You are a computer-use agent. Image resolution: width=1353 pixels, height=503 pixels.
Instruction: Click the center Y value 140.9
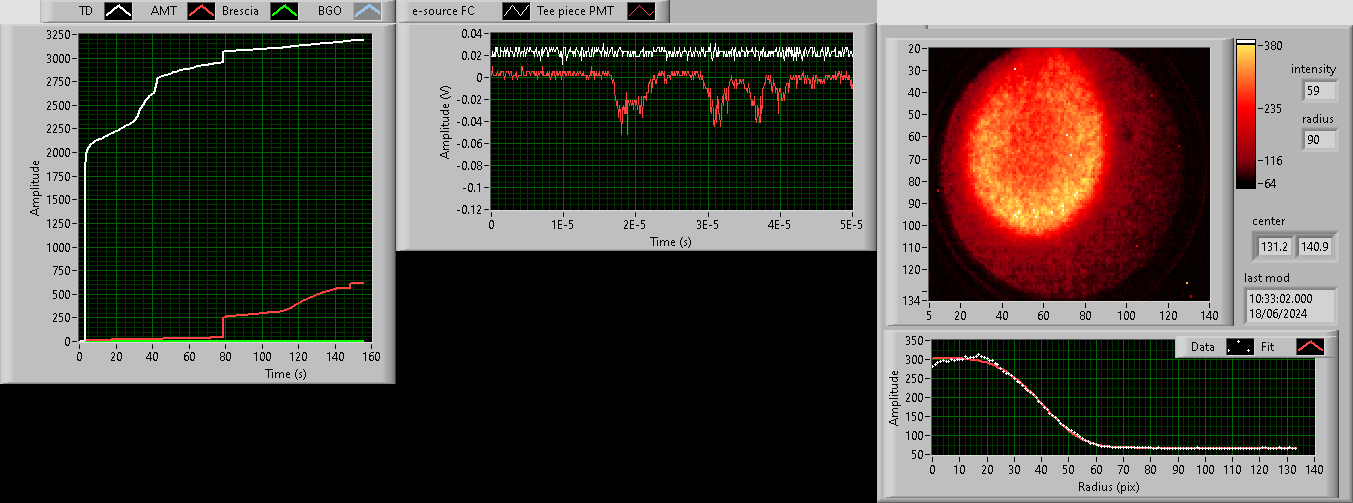(x=1314, y=245)
